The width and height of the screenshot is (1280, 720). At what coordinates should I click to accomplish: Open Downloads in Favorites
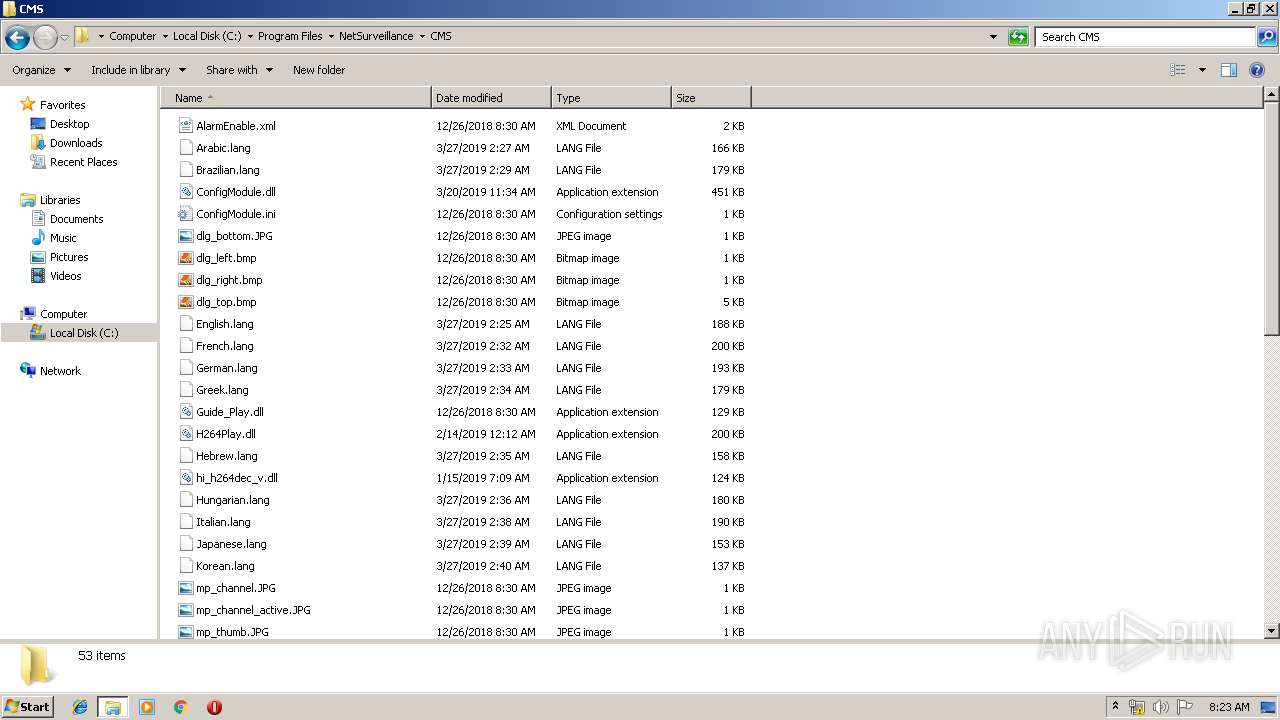76,143
